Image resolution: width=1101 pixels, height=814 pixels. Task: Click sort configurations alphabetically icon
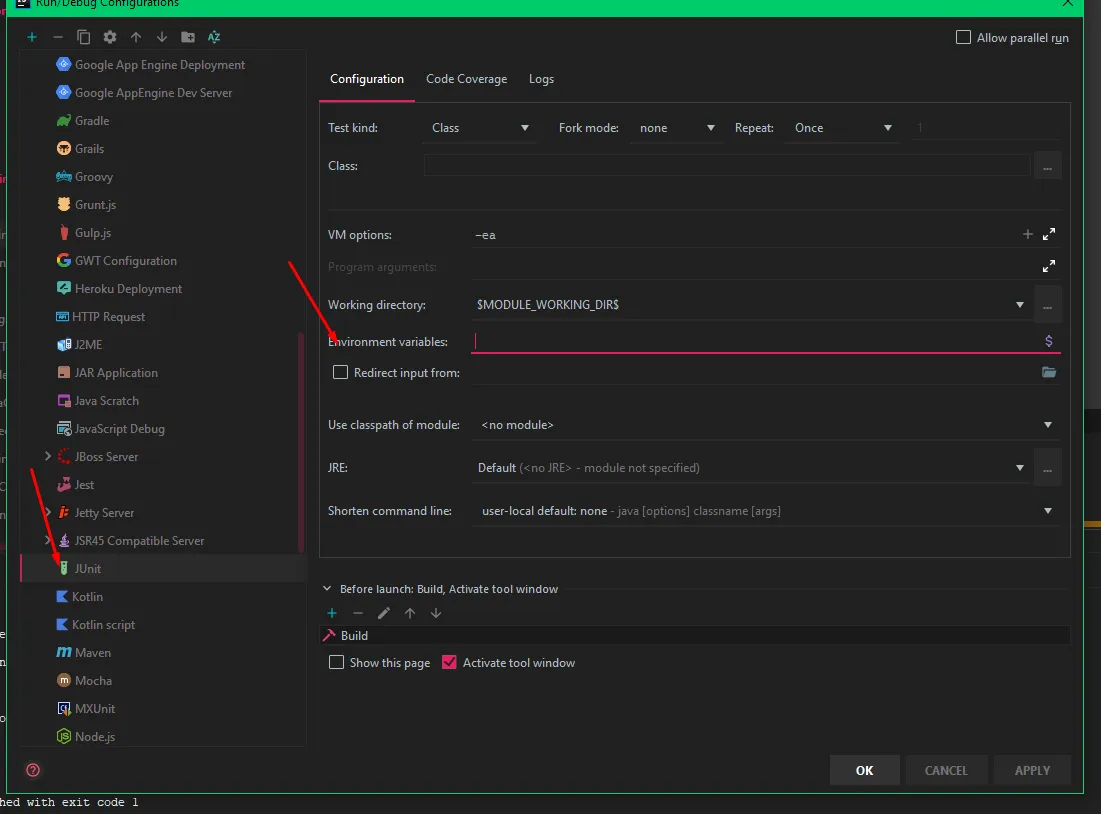(x=214, y=37)
